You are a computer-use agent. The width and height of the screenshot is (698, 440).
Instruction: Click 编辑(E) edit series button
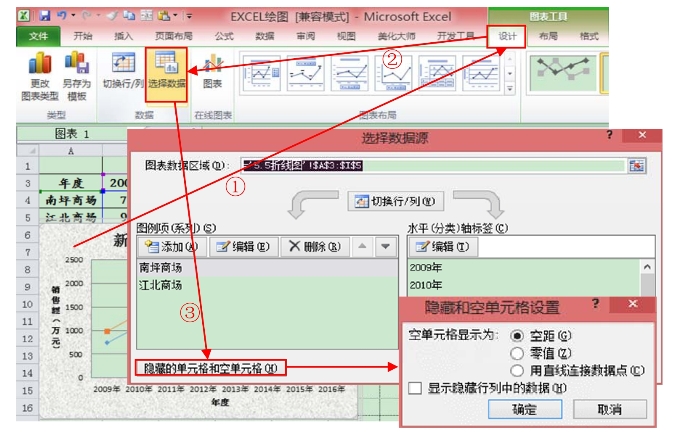(x=243, y=247)
